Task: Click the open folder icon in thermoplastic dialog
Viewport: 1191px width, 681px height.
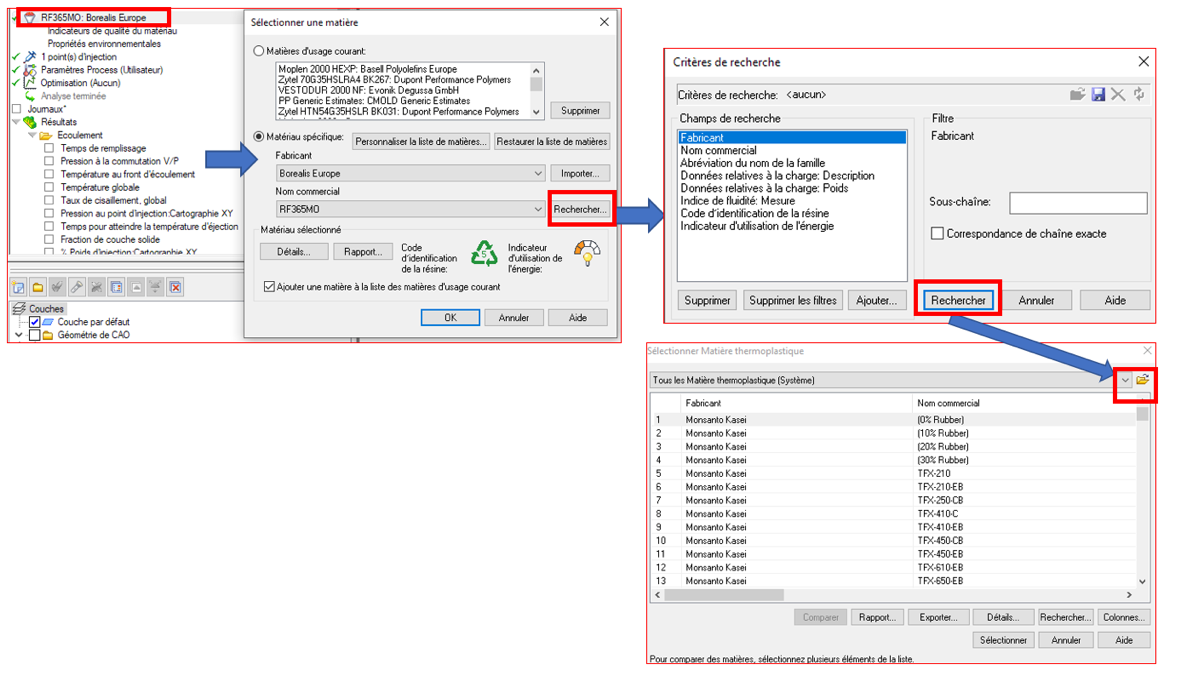Action: pos(1142,380)
